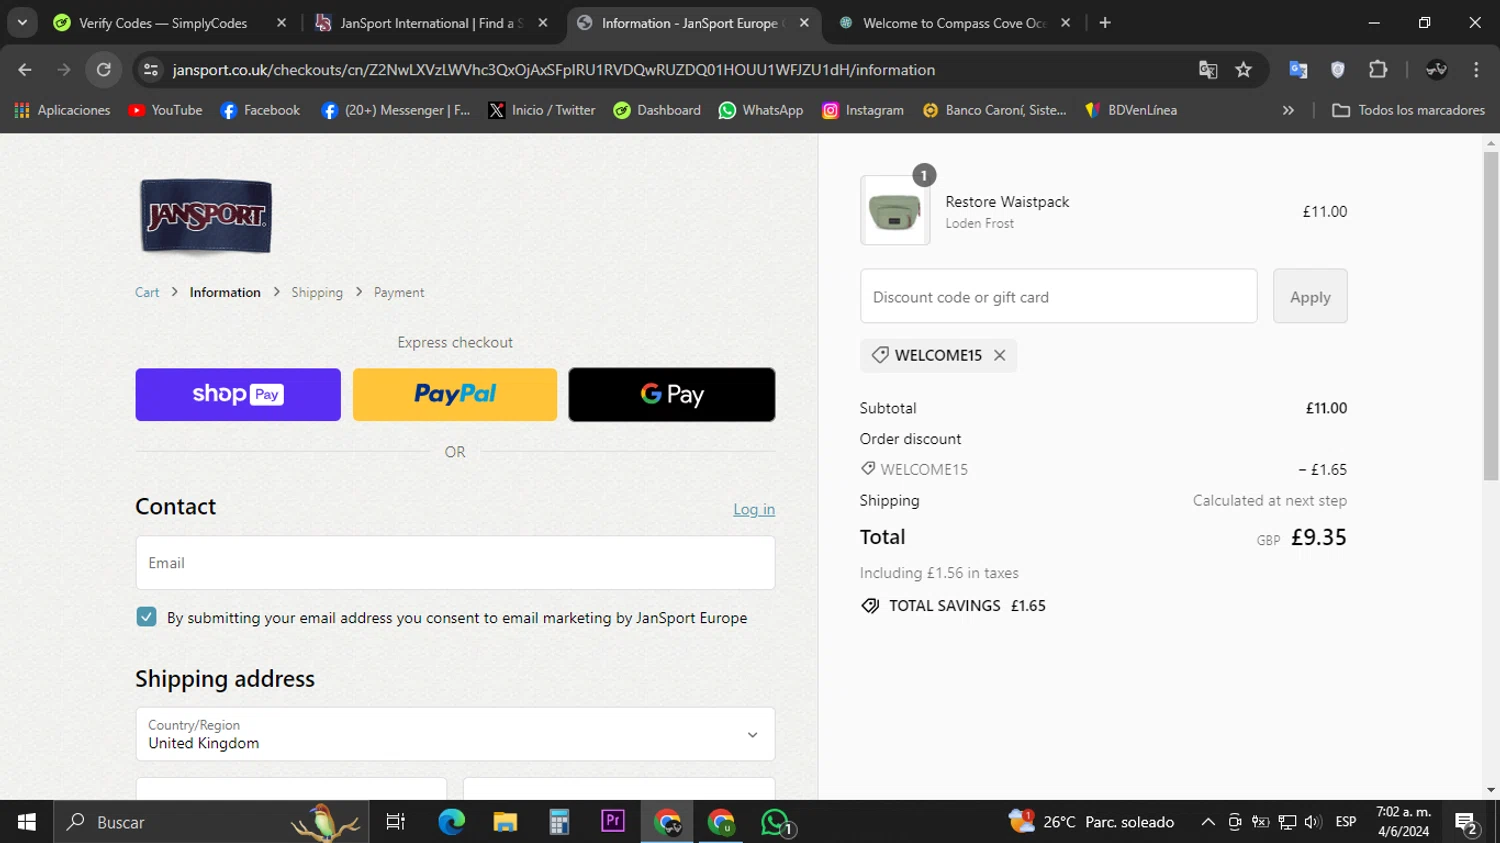Click the Log in link

tap(754, 509)
